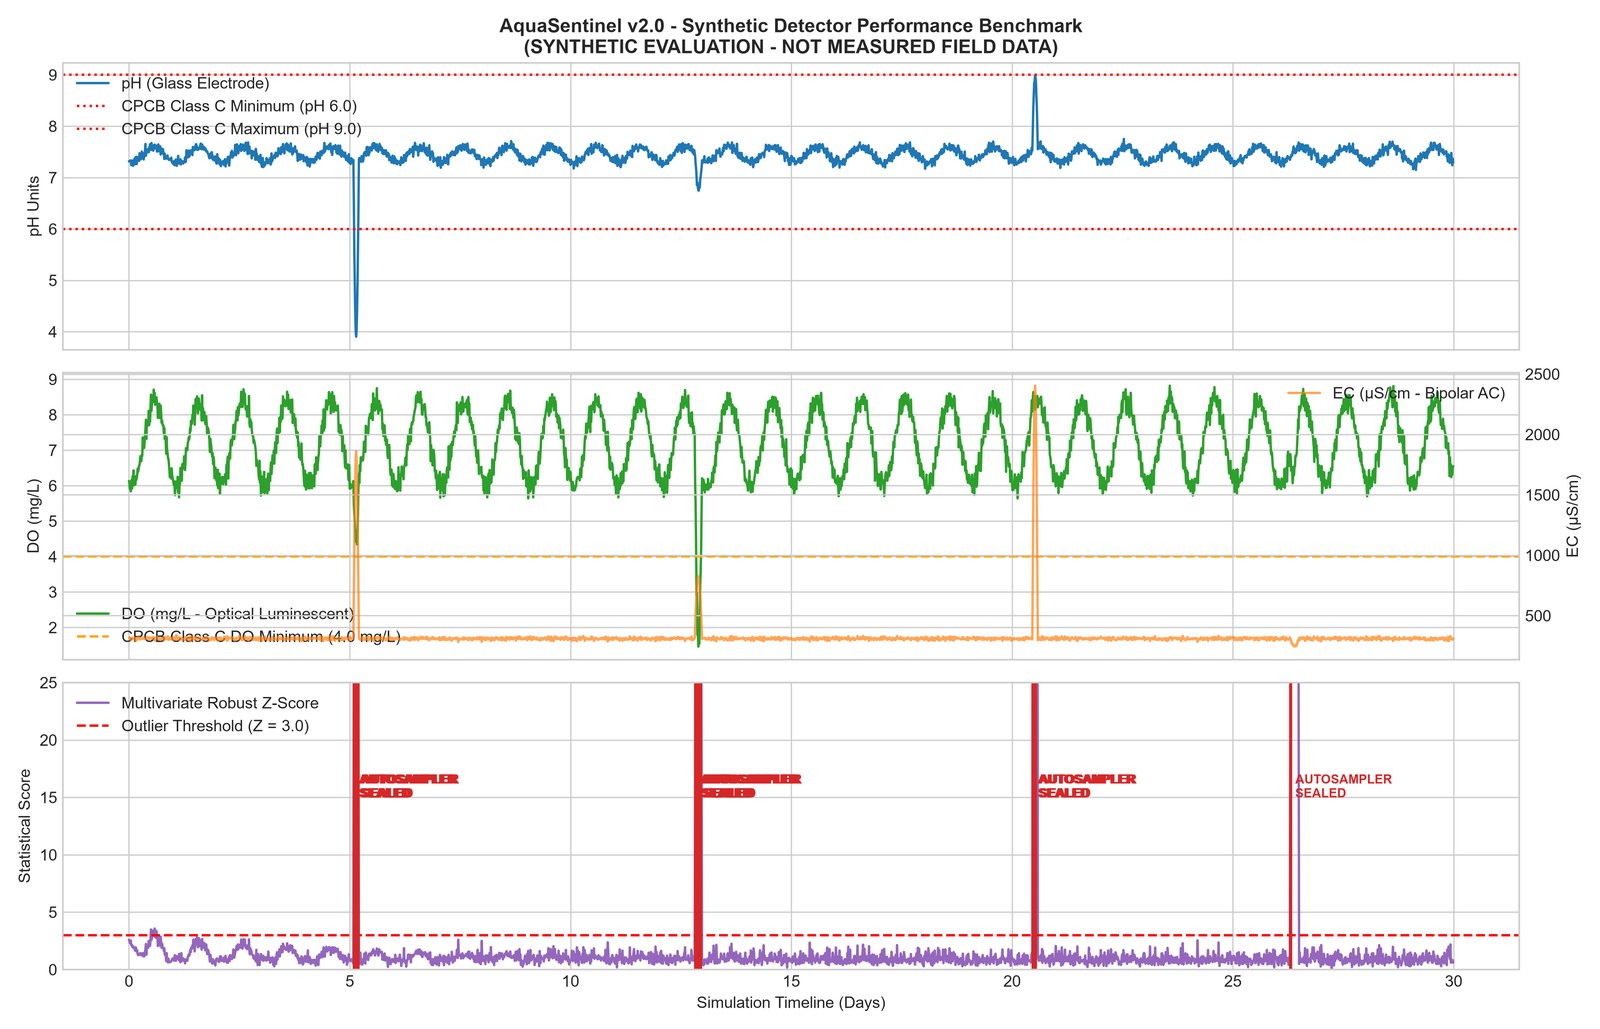The image size is (1600, 1029).
Task: Click the orange EC spike peak near day 20.5
Action: [x=1034, y=387]
